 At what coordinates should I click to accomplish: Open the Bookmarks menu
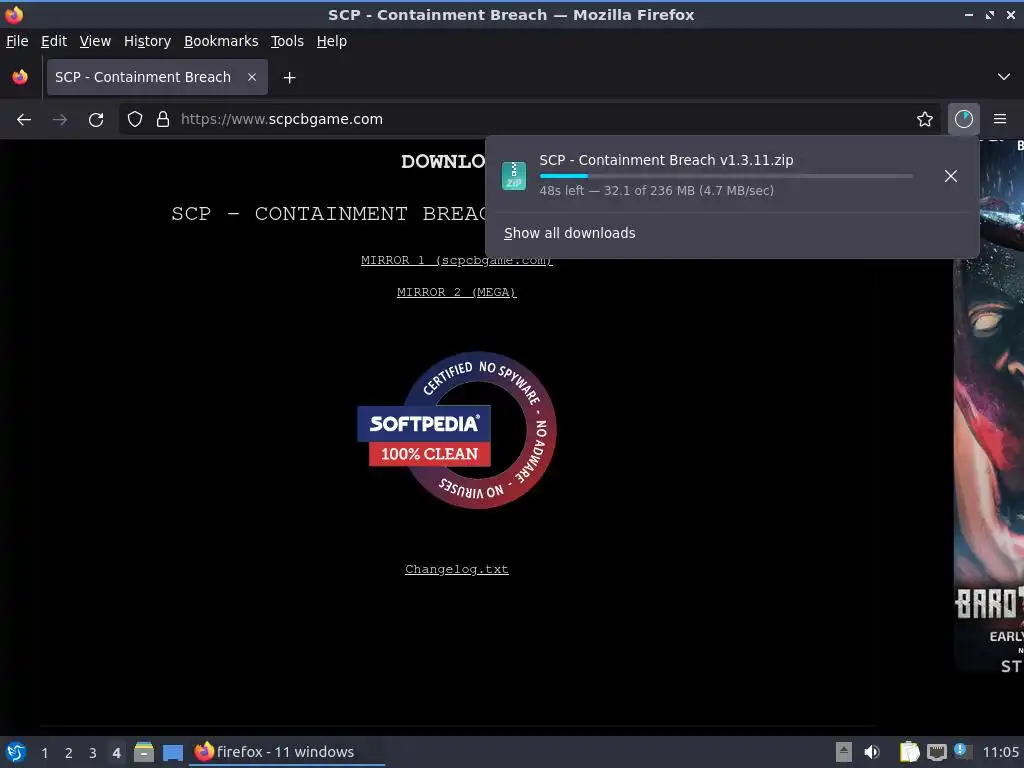[x=221, y=41]
